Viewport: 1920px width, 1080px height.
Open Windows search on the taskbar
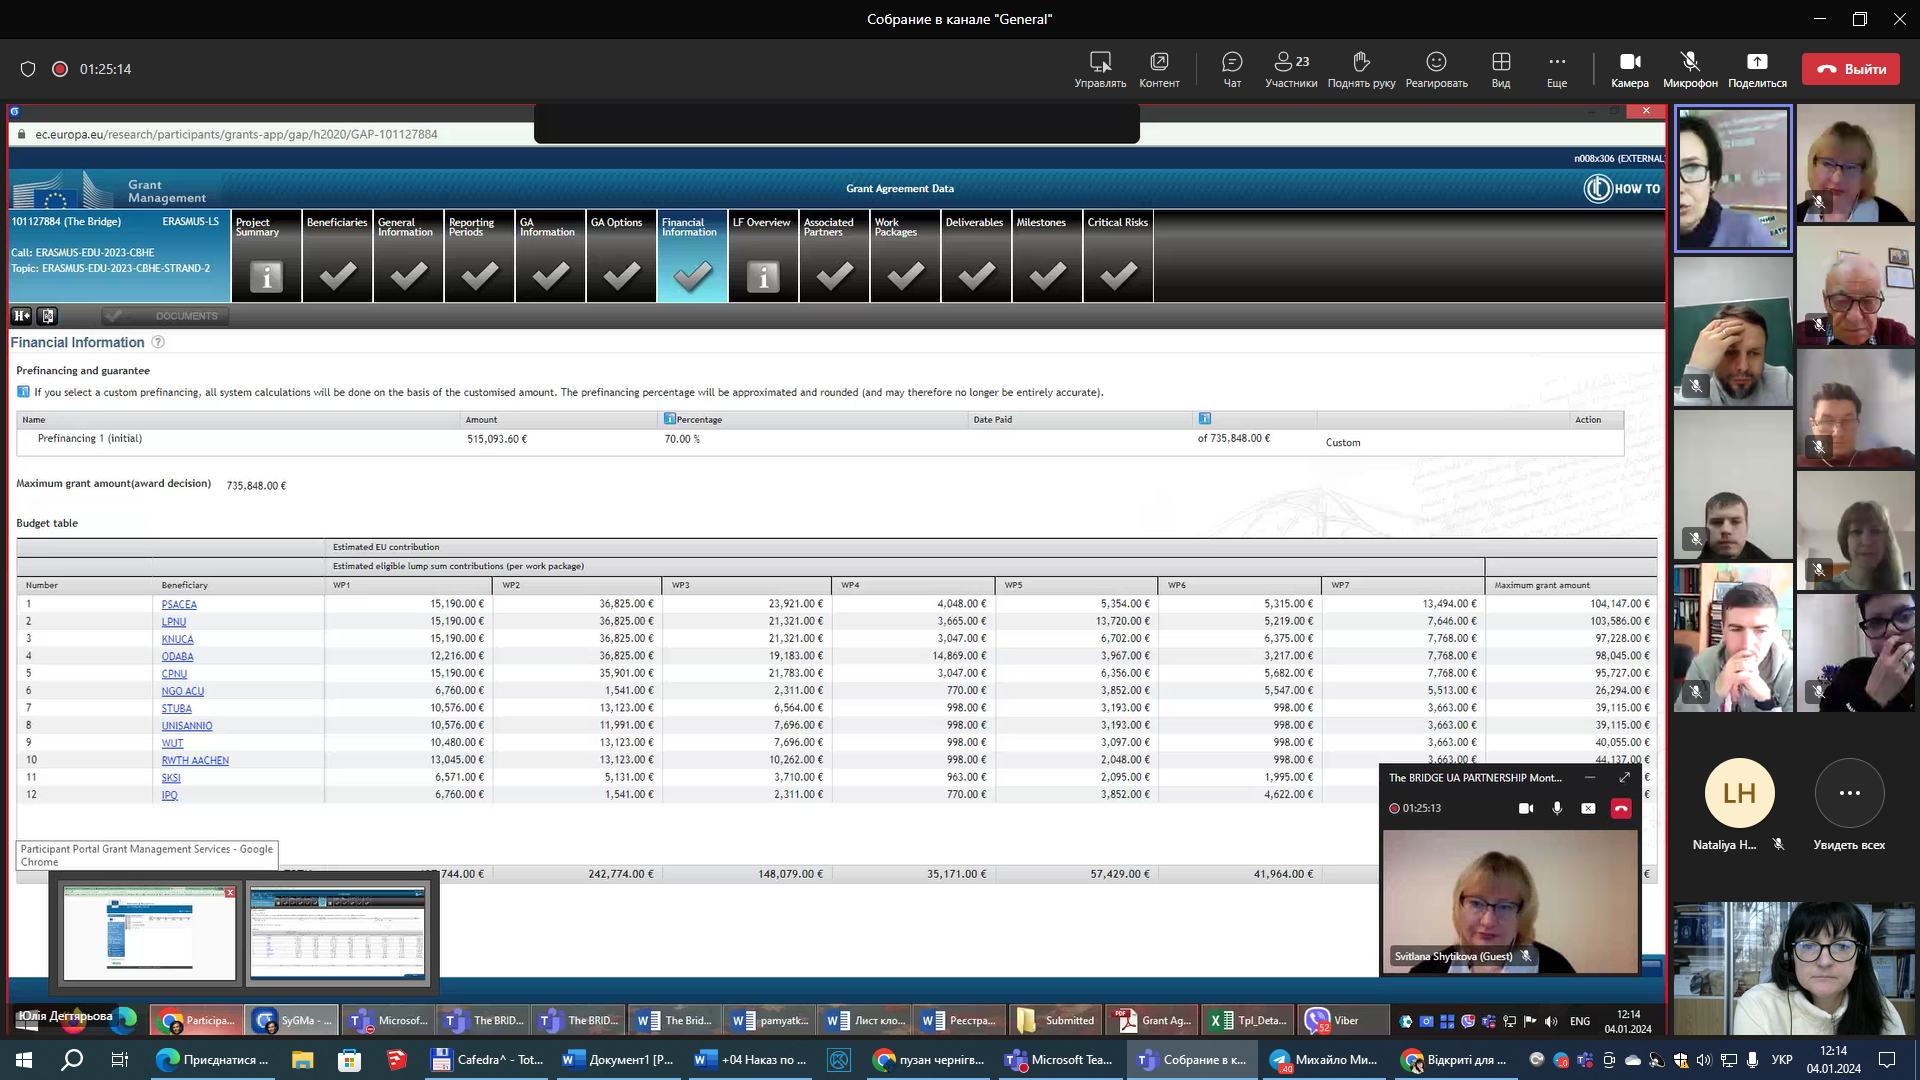(72, 1060)
